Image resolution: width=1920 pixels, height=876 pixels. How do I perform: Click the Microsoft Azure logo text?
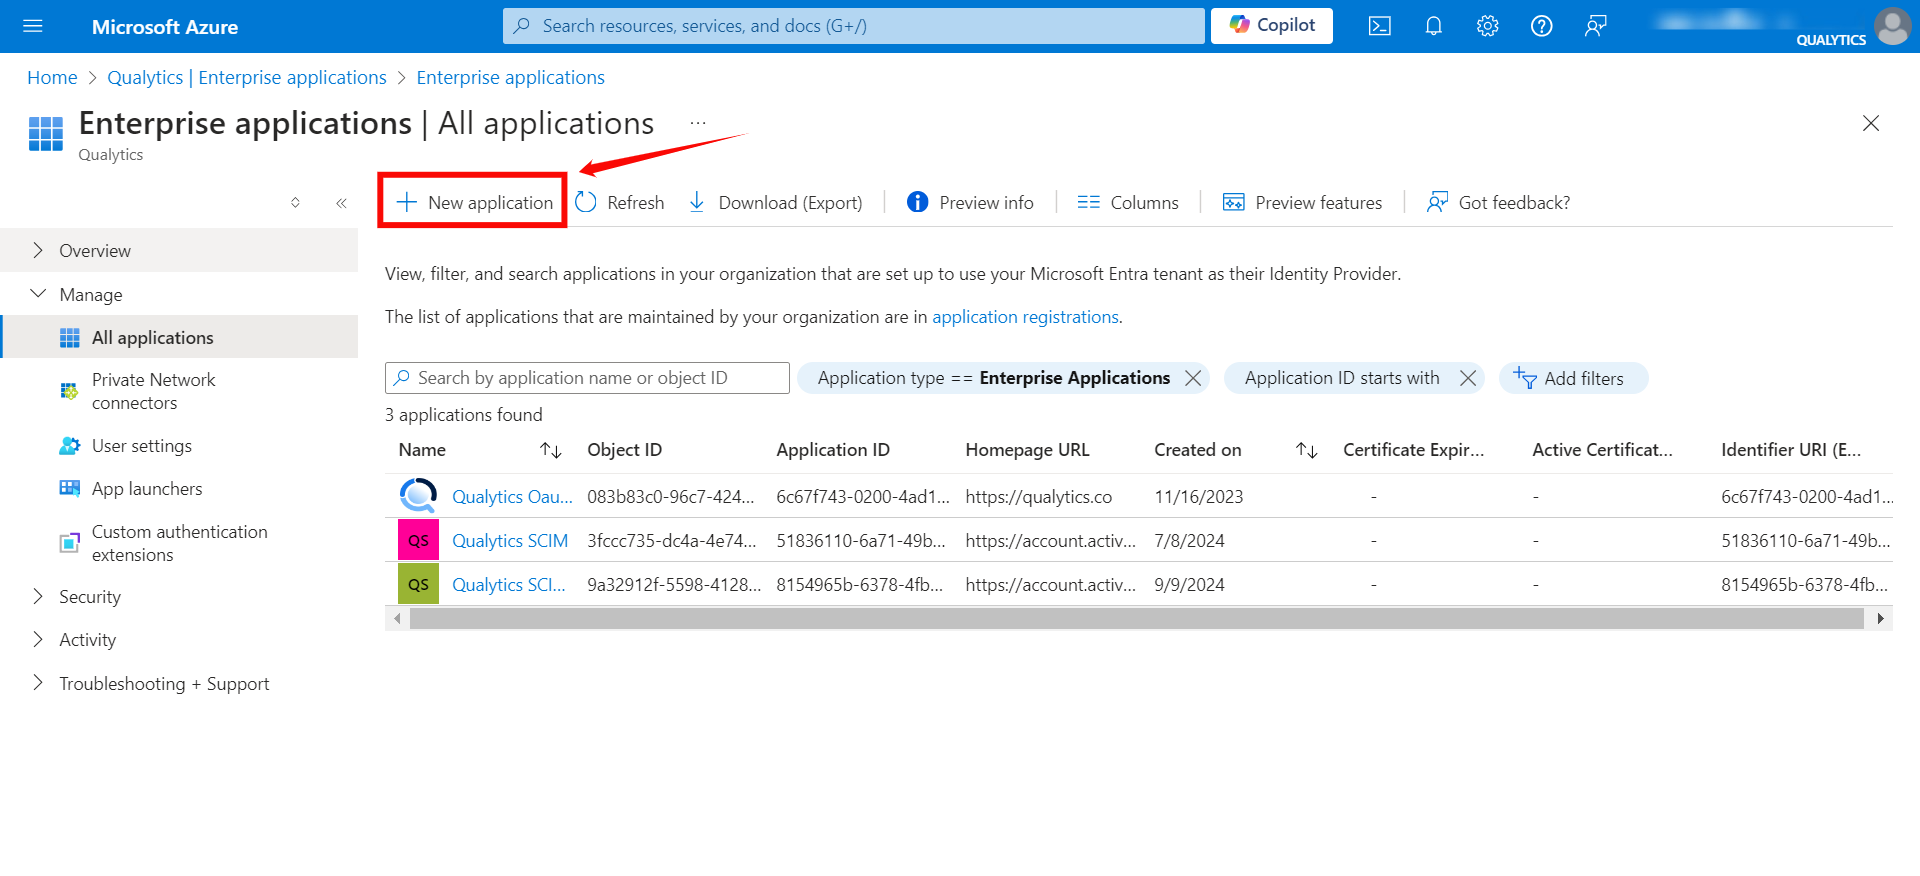click(165, 27)
